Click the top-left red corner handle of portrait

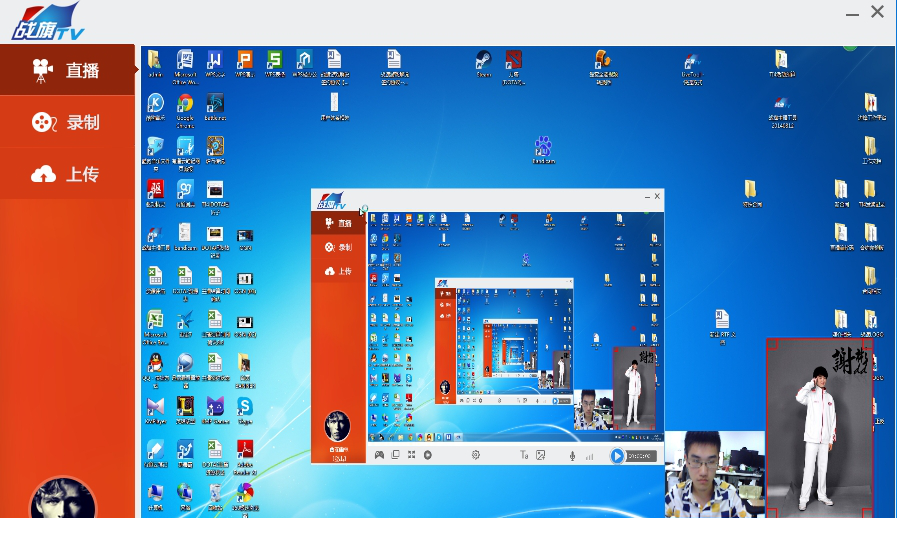[772, 343]
